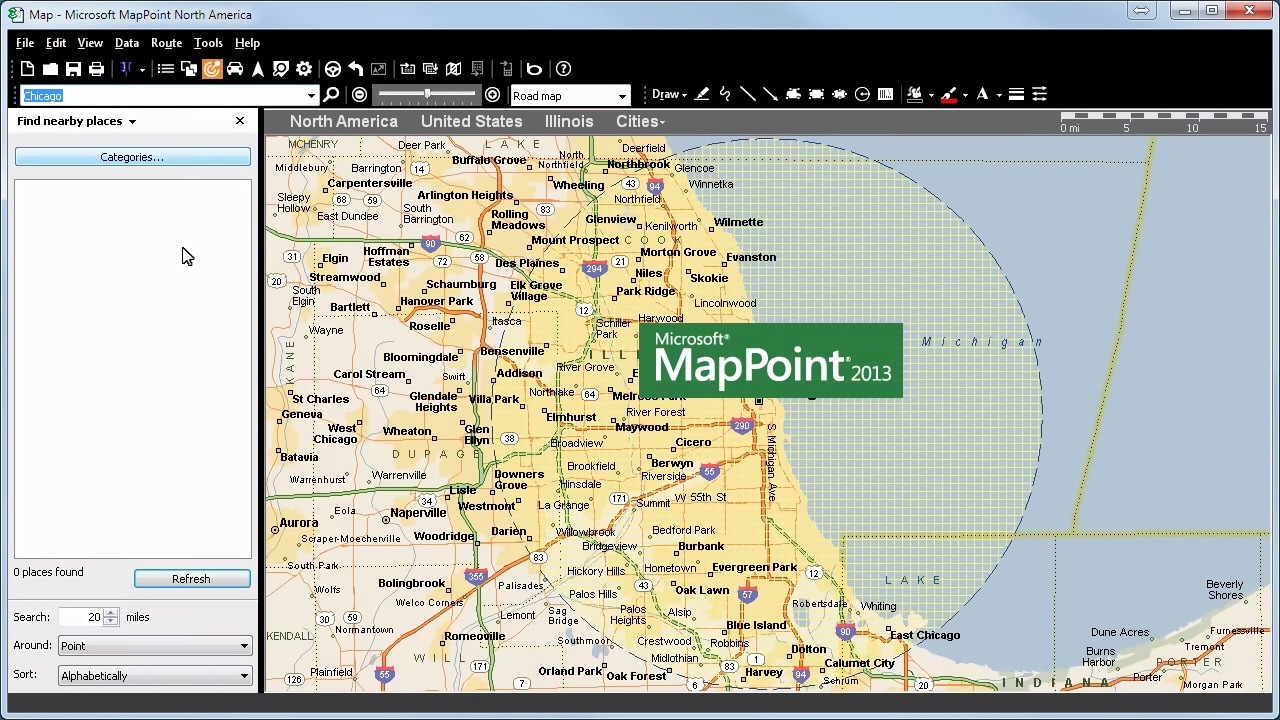Click the Route Planner car icon
This screenshot has height=720, width=1280.
pos(235,68)
